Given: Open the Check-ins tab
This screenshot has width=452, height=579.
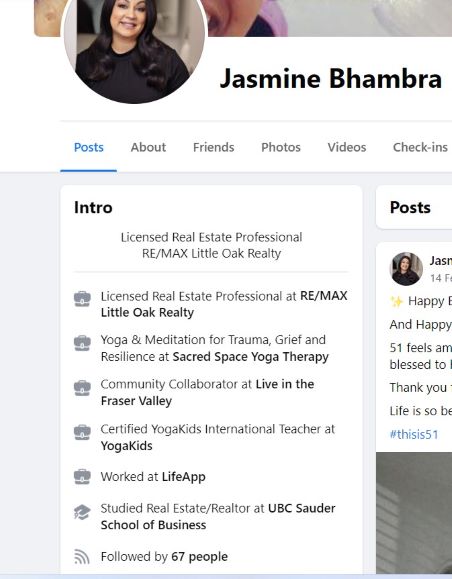Looking at the screenshot, I should 420,147.
